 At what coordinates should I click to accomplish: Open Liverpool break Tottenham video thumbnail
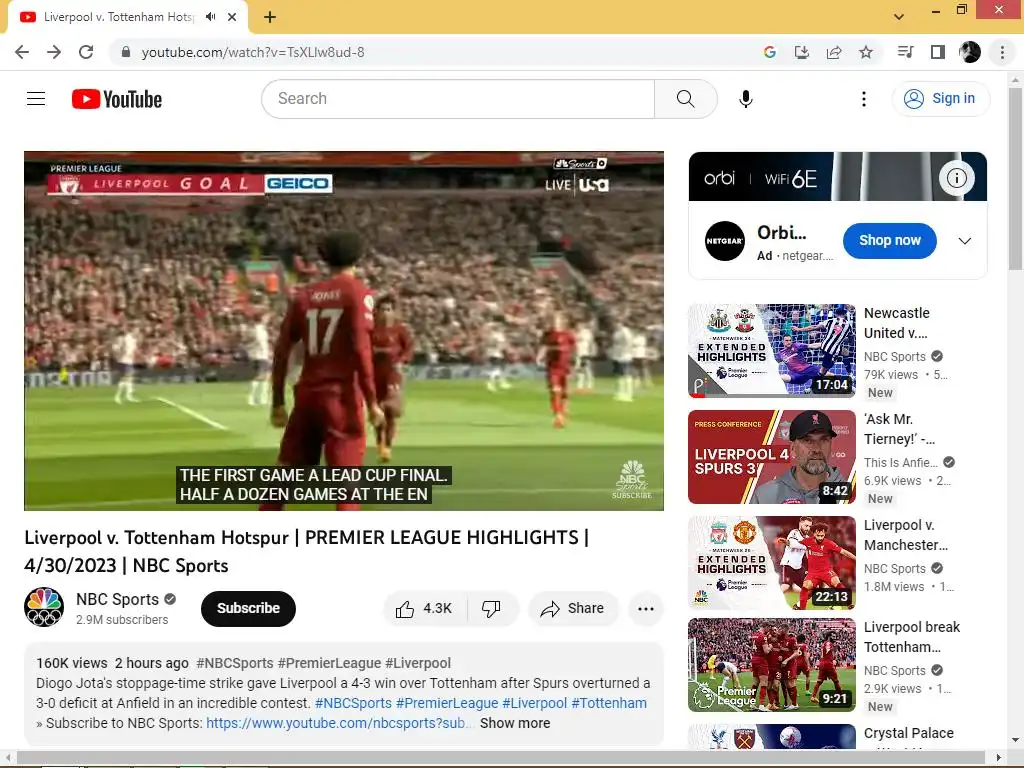(772, 665)
